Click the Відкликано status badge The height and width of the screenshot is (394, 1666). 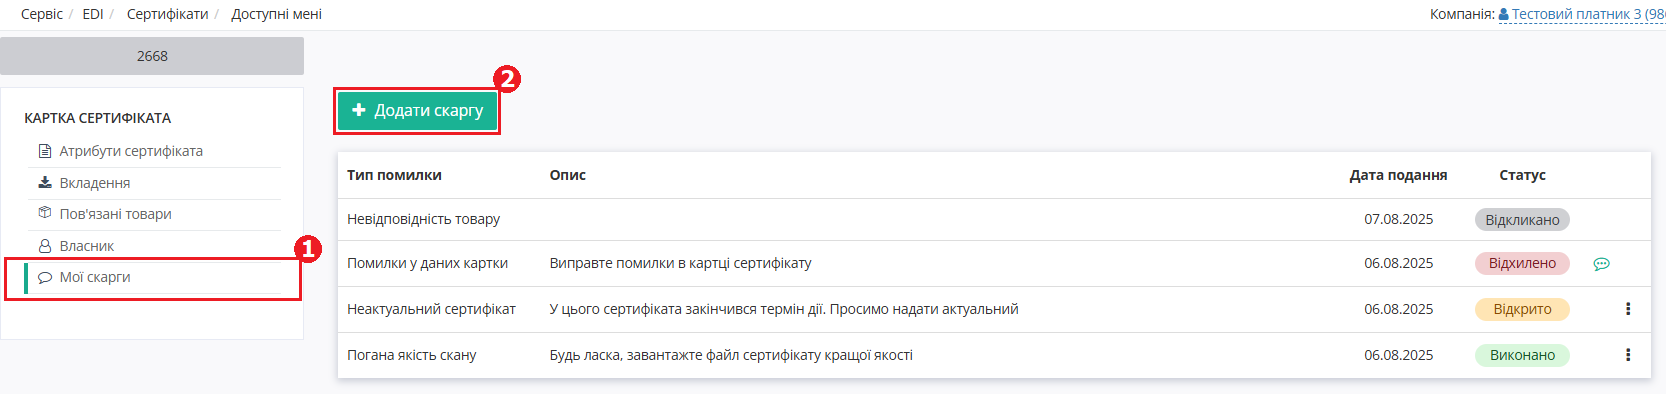(1522, 220)
